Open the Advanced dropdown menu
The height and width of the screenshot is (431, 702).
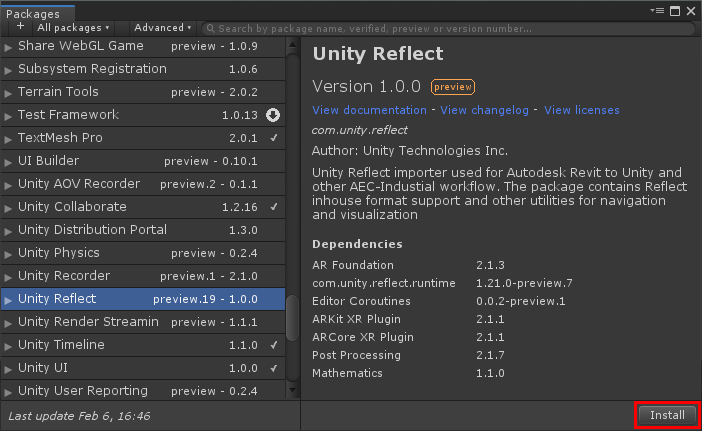tap(163, 28)
